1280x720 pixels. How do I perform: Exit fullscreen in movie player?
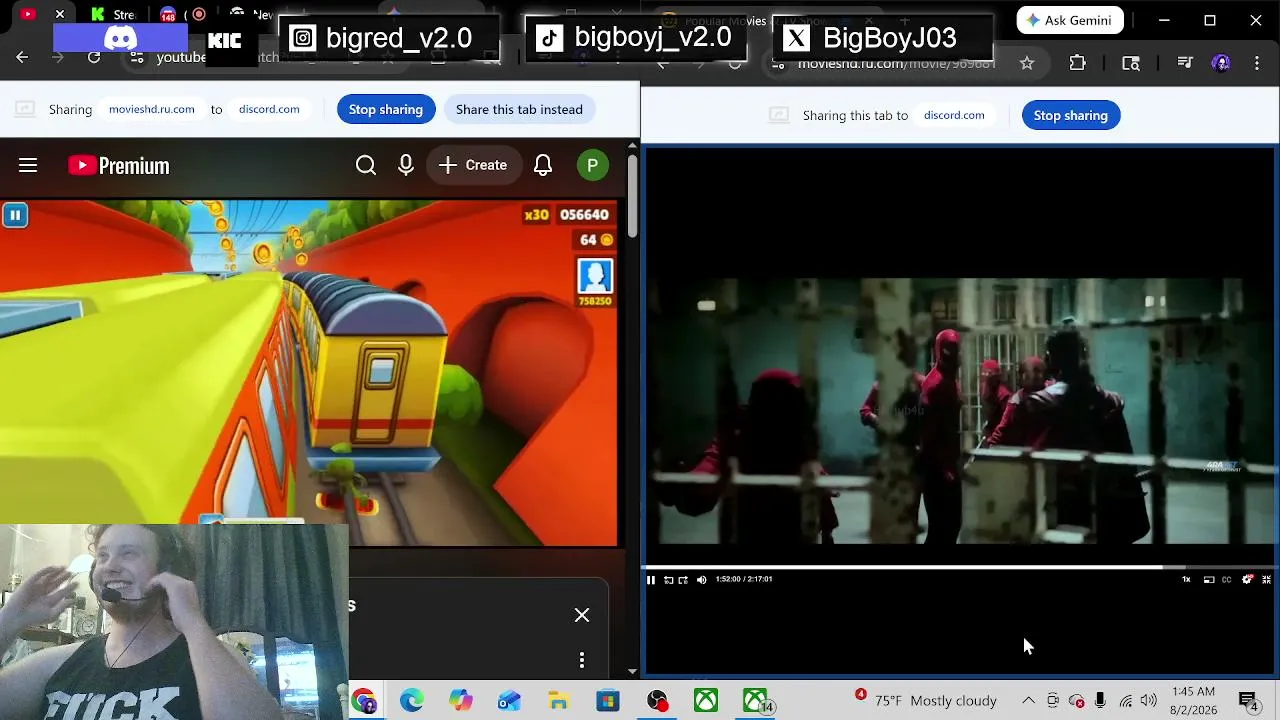[1266, 579]
